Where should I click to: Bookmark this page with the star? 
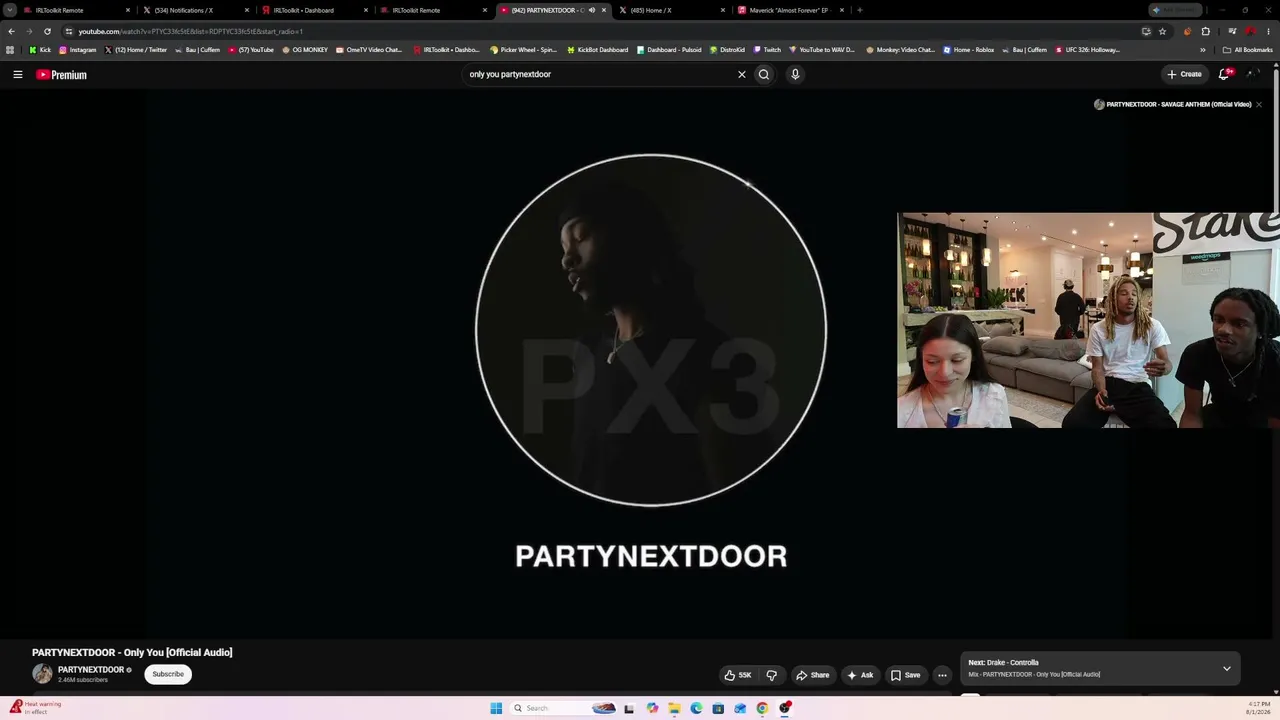(x=1162, y=31)
